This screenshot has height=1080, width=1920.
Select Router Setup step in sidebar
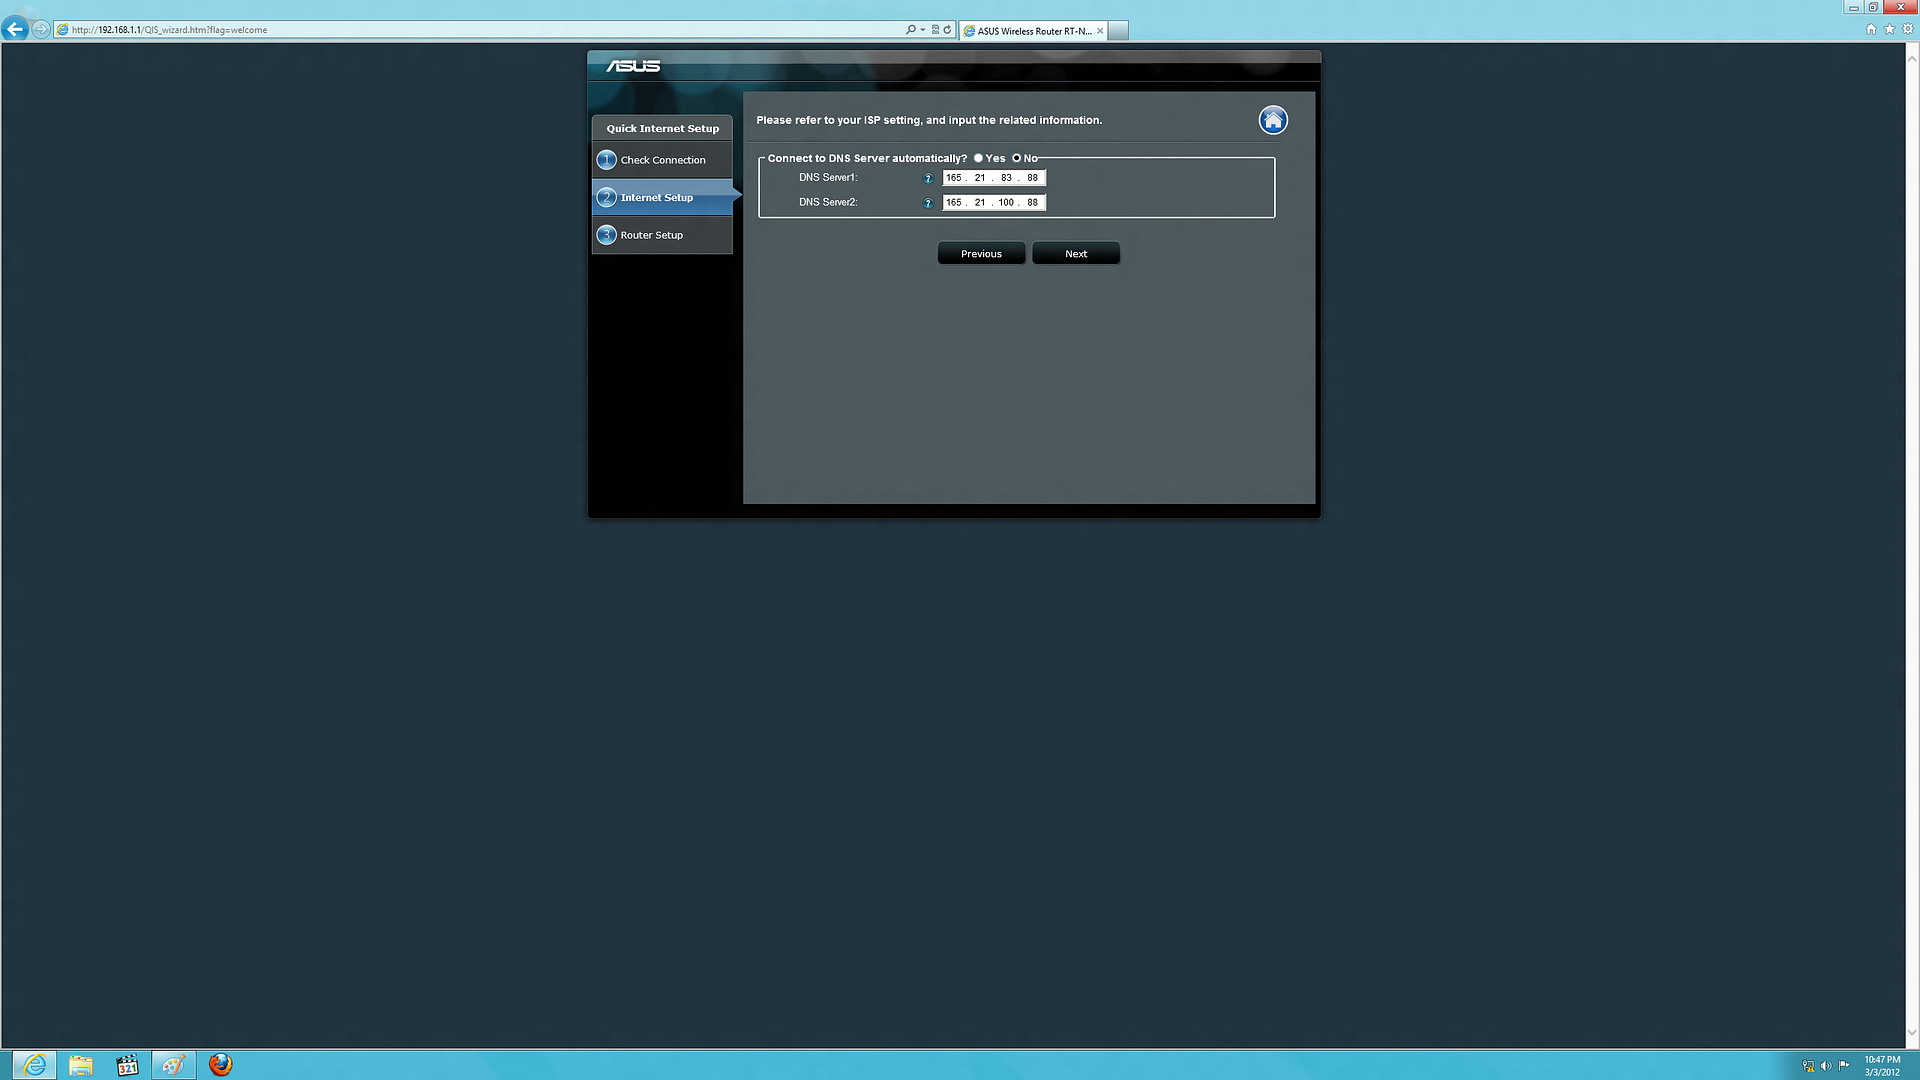point(651,235)
